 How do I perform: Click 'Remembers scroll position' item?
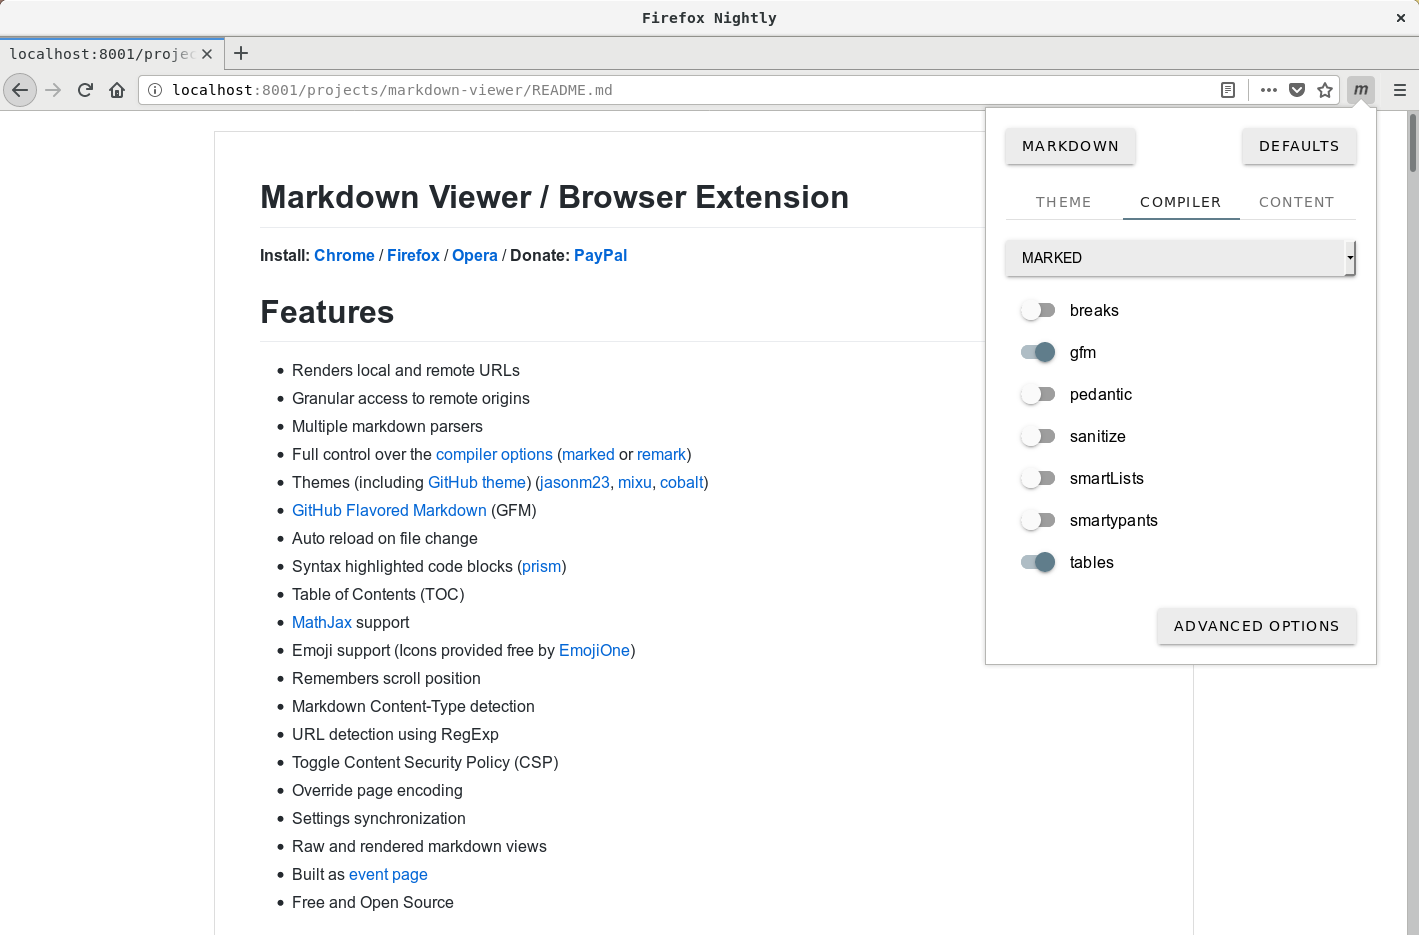[386, 678]
